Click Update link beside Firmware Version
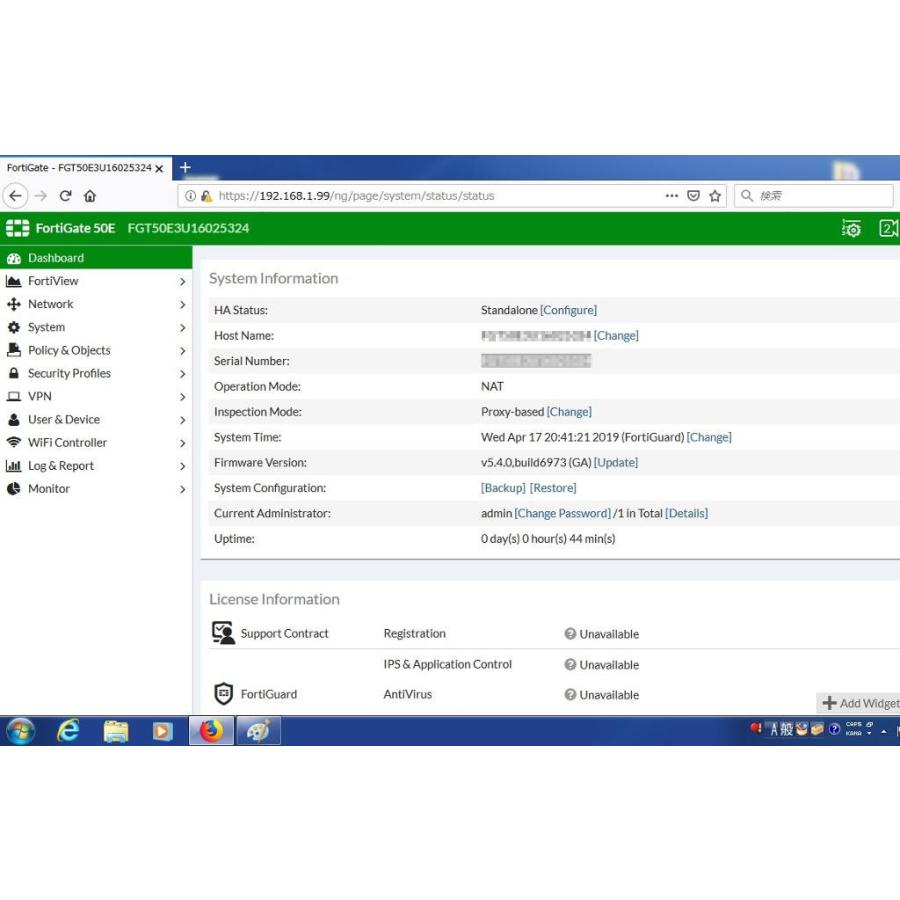Viewport: 900px width, 900px height. tap(615, 463)
